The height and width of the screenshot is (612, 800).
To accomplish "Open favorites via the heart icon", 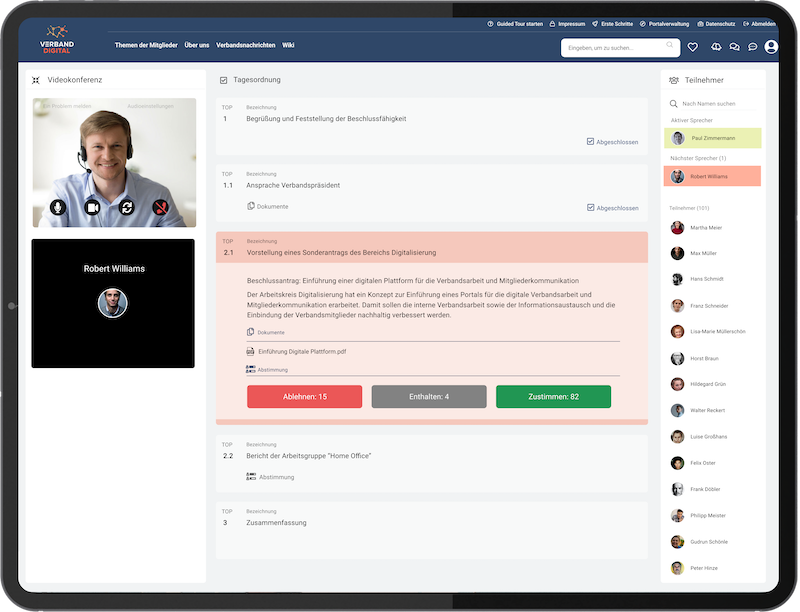I will (x=692, y=47).
